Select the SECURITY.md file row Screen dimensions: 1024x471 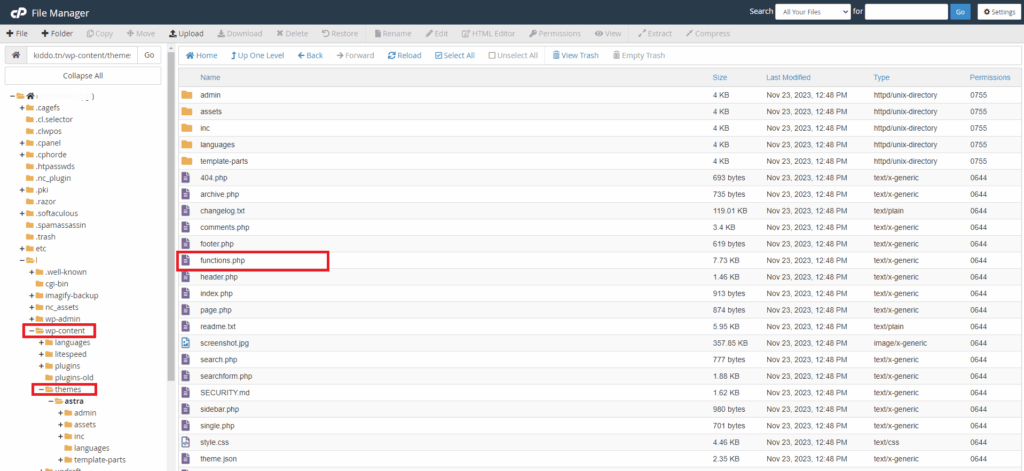point(600,392)
